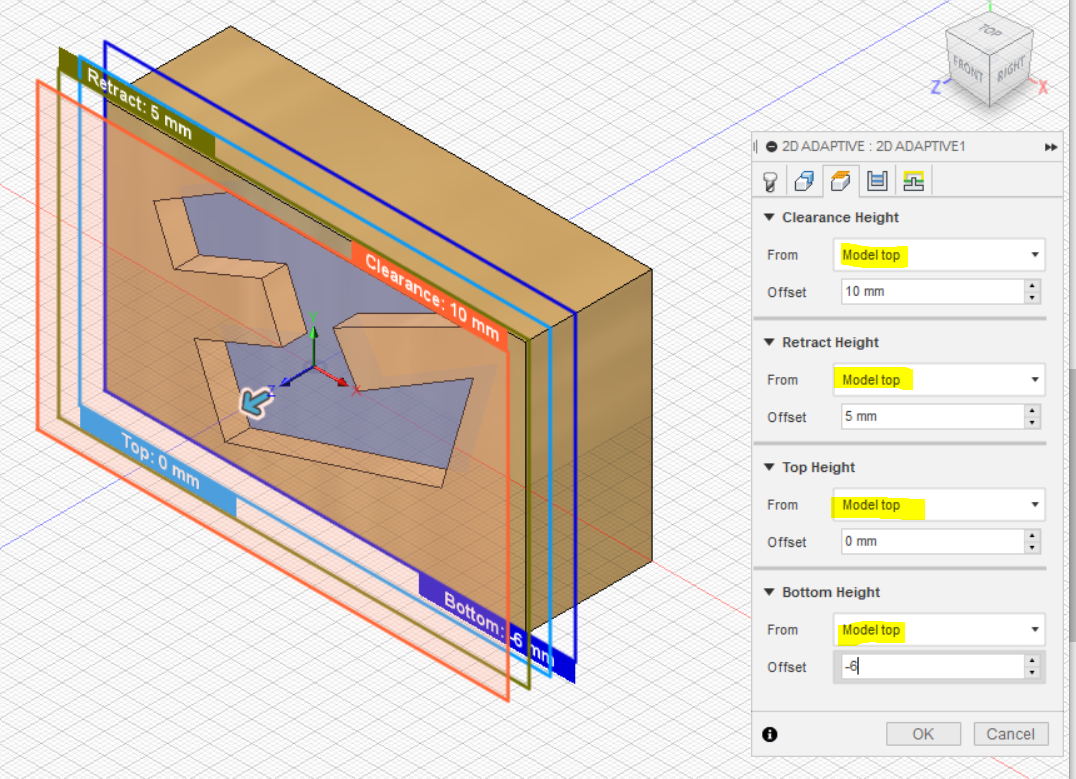Viewport: 1076px width, 779px height.
Task: Click OK to confirm the operation
Action: [923, 734]
